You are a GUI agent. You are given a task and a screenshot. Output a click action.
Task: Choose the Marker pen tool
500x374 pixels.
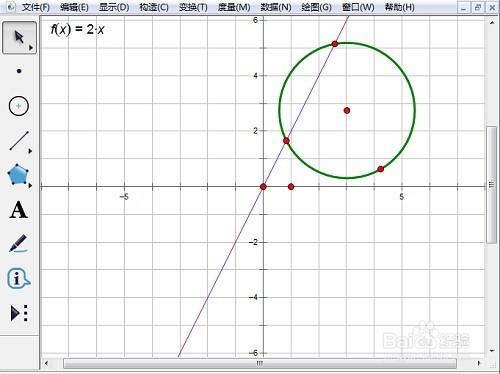pos(18,244)
